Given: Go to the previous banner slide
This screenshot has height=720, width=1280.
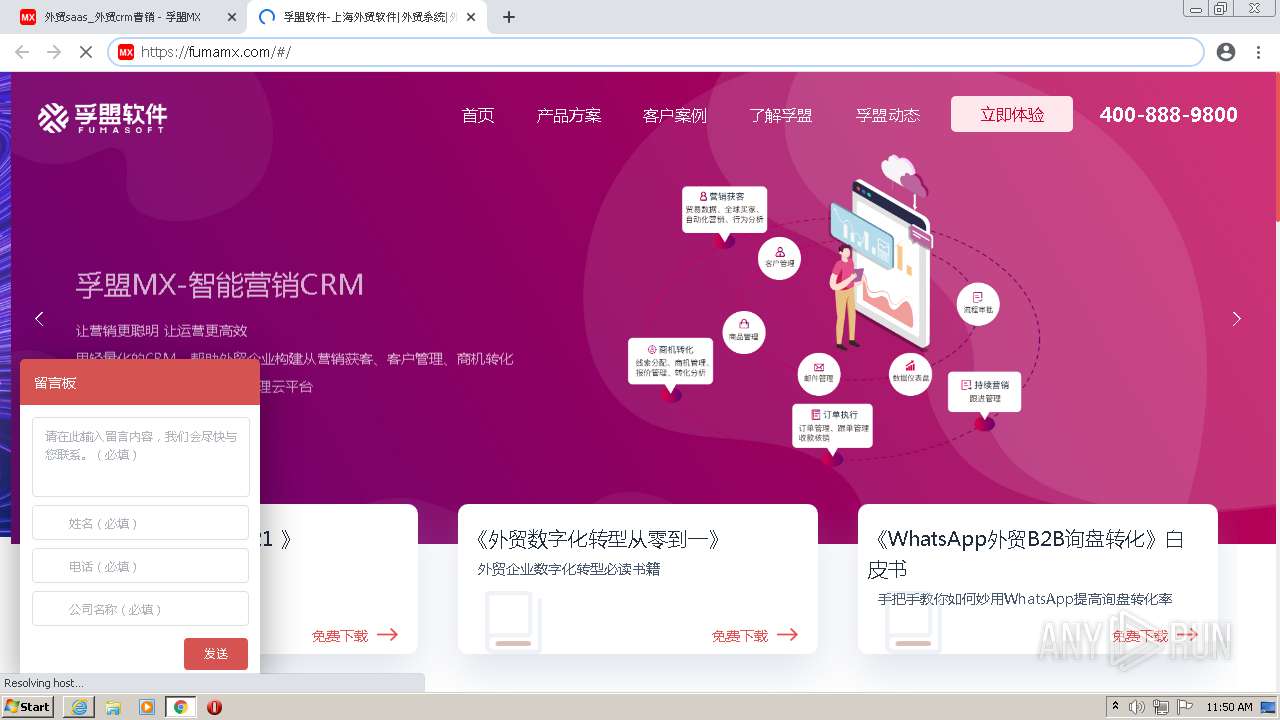Looking at the screenshot, I should (x=39, y=318).
